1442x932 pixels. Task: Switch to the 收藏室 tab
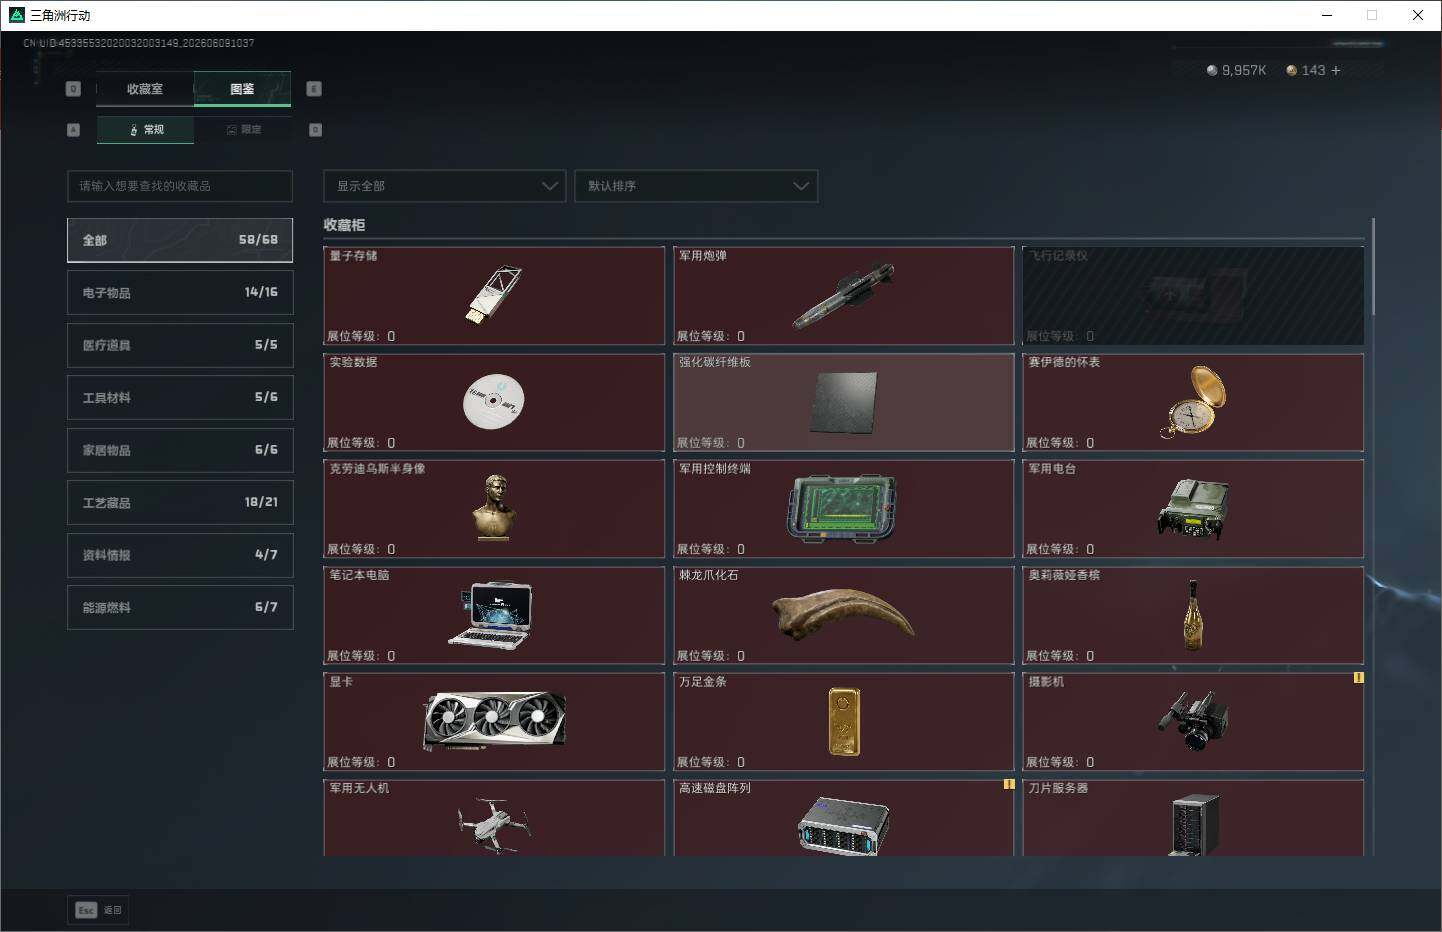pos(145,89)
